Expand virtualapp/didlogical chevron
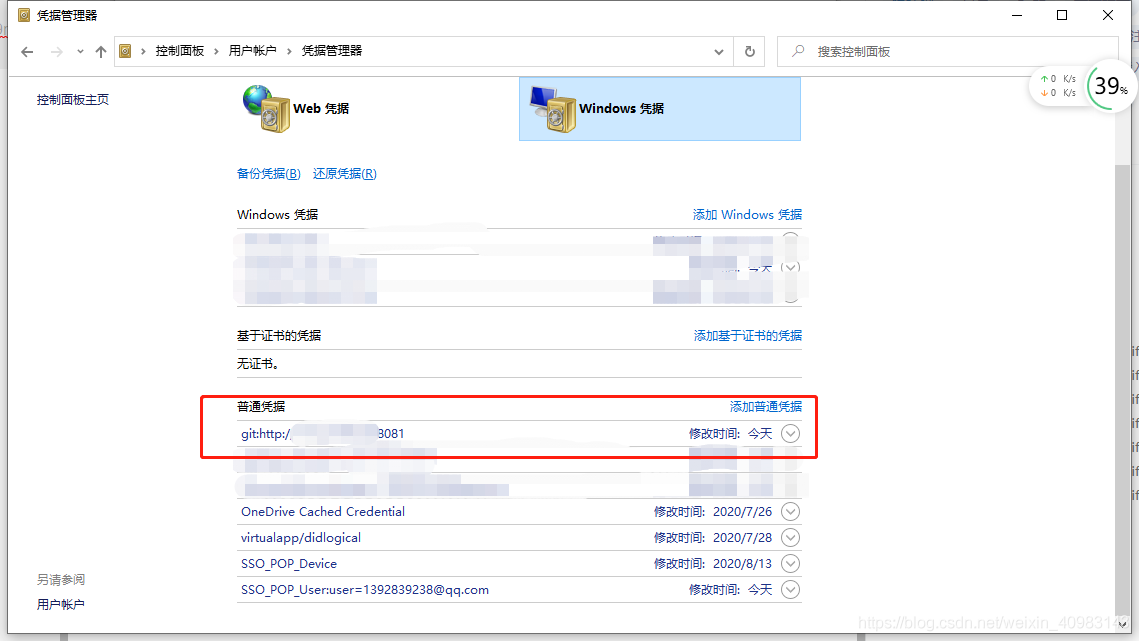Image resolution: width=1139 pixels, height=641 pixels. [790, 538]
